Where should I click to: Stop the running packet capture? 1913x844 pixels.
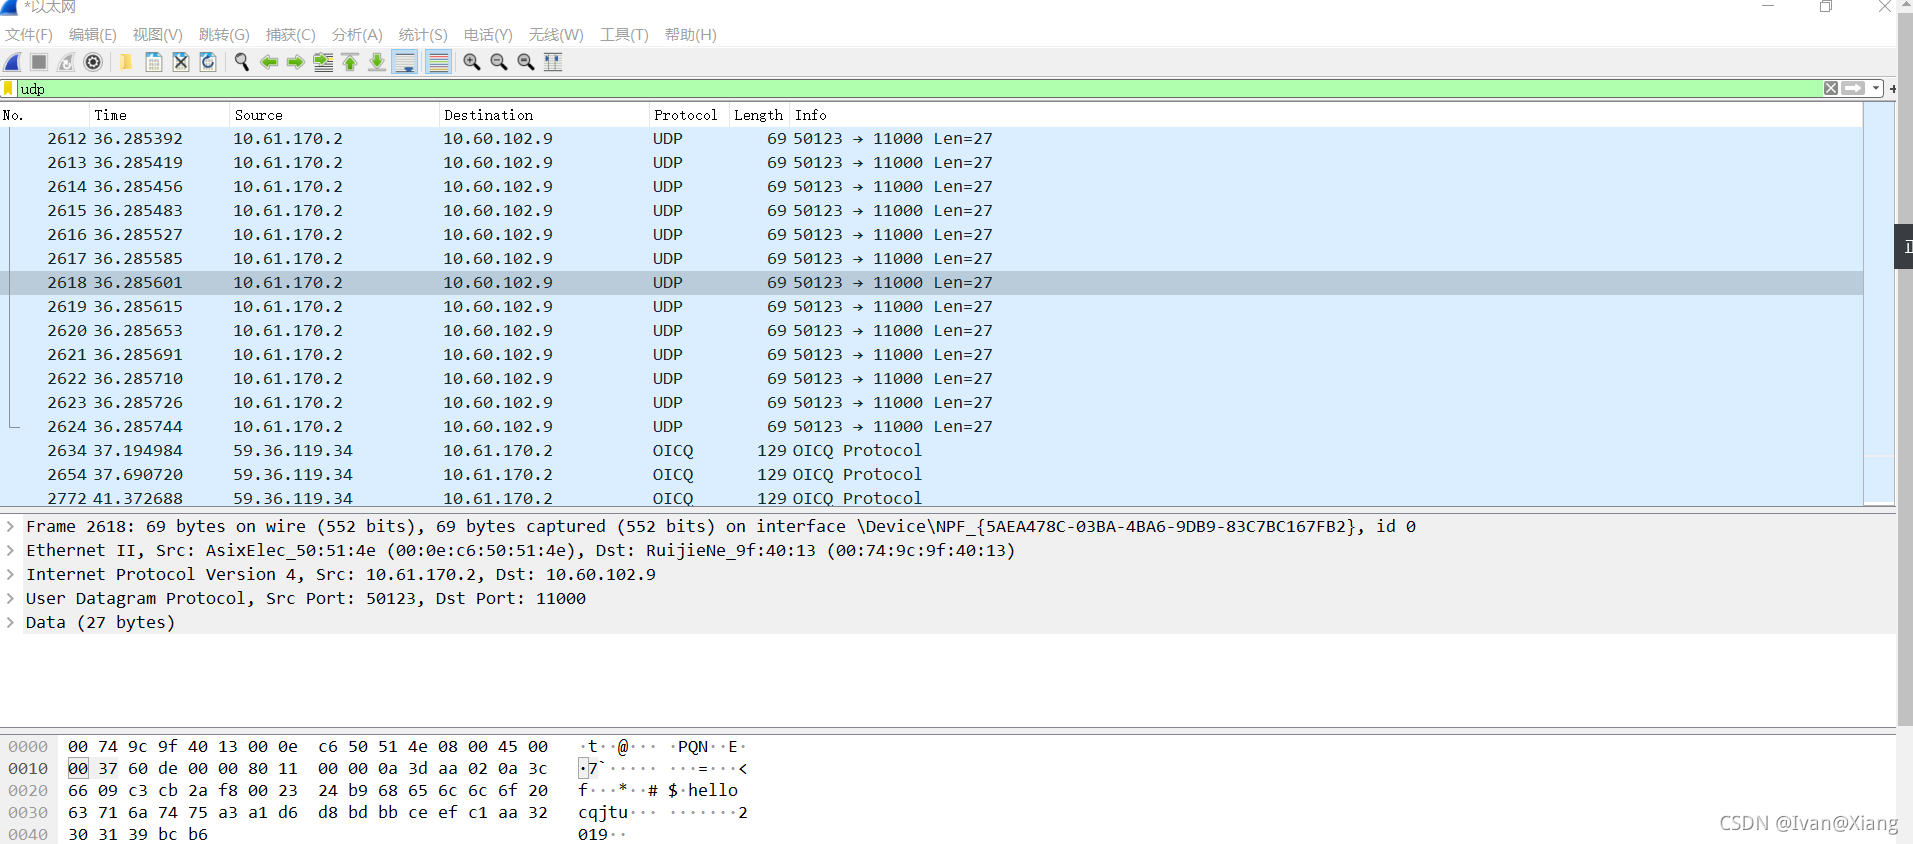point(39,62)
